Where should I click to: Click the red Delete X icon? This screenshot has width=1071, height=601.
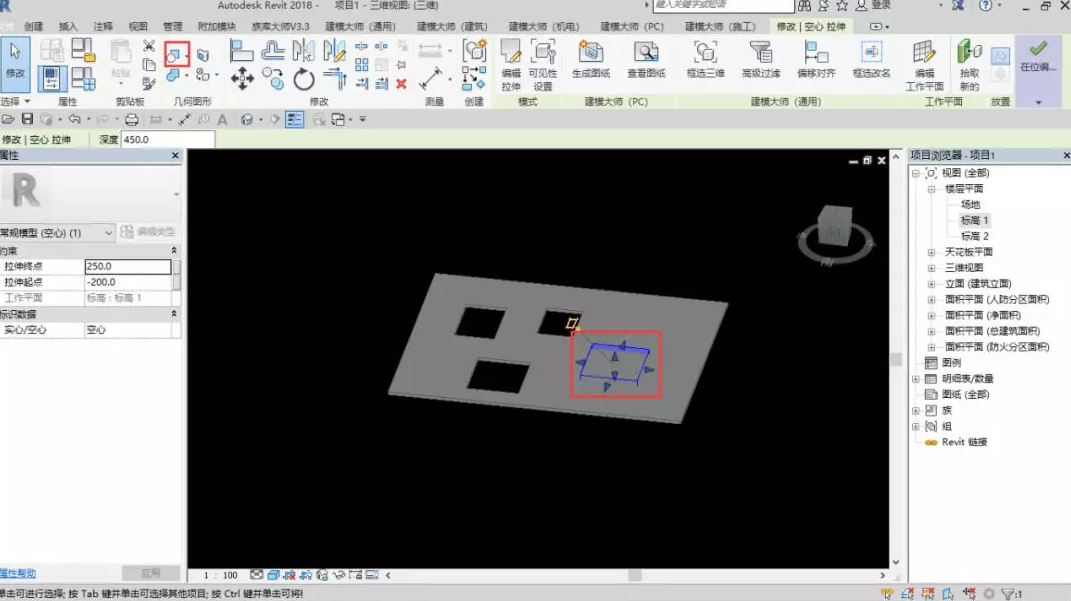tap(401, 84)
